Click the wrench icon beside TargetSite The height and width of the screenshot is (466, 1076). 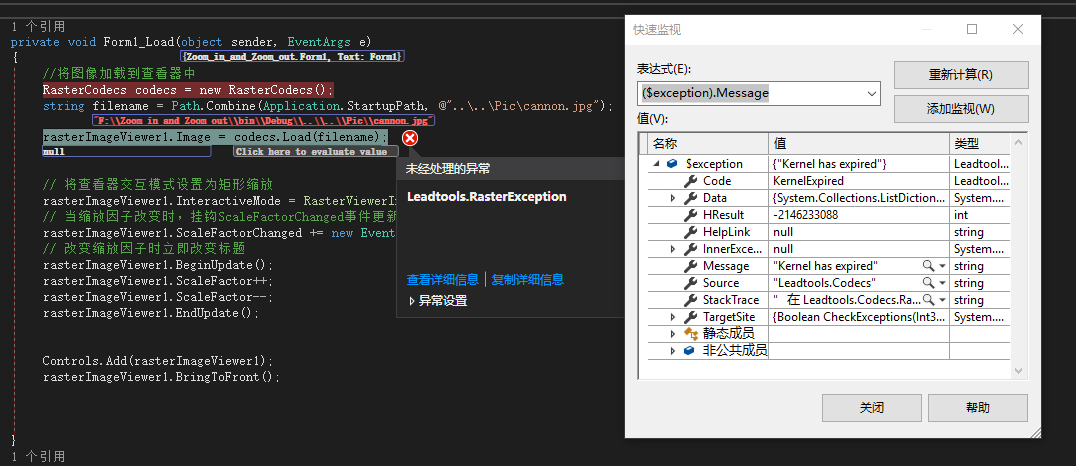(x=691, y=317)
